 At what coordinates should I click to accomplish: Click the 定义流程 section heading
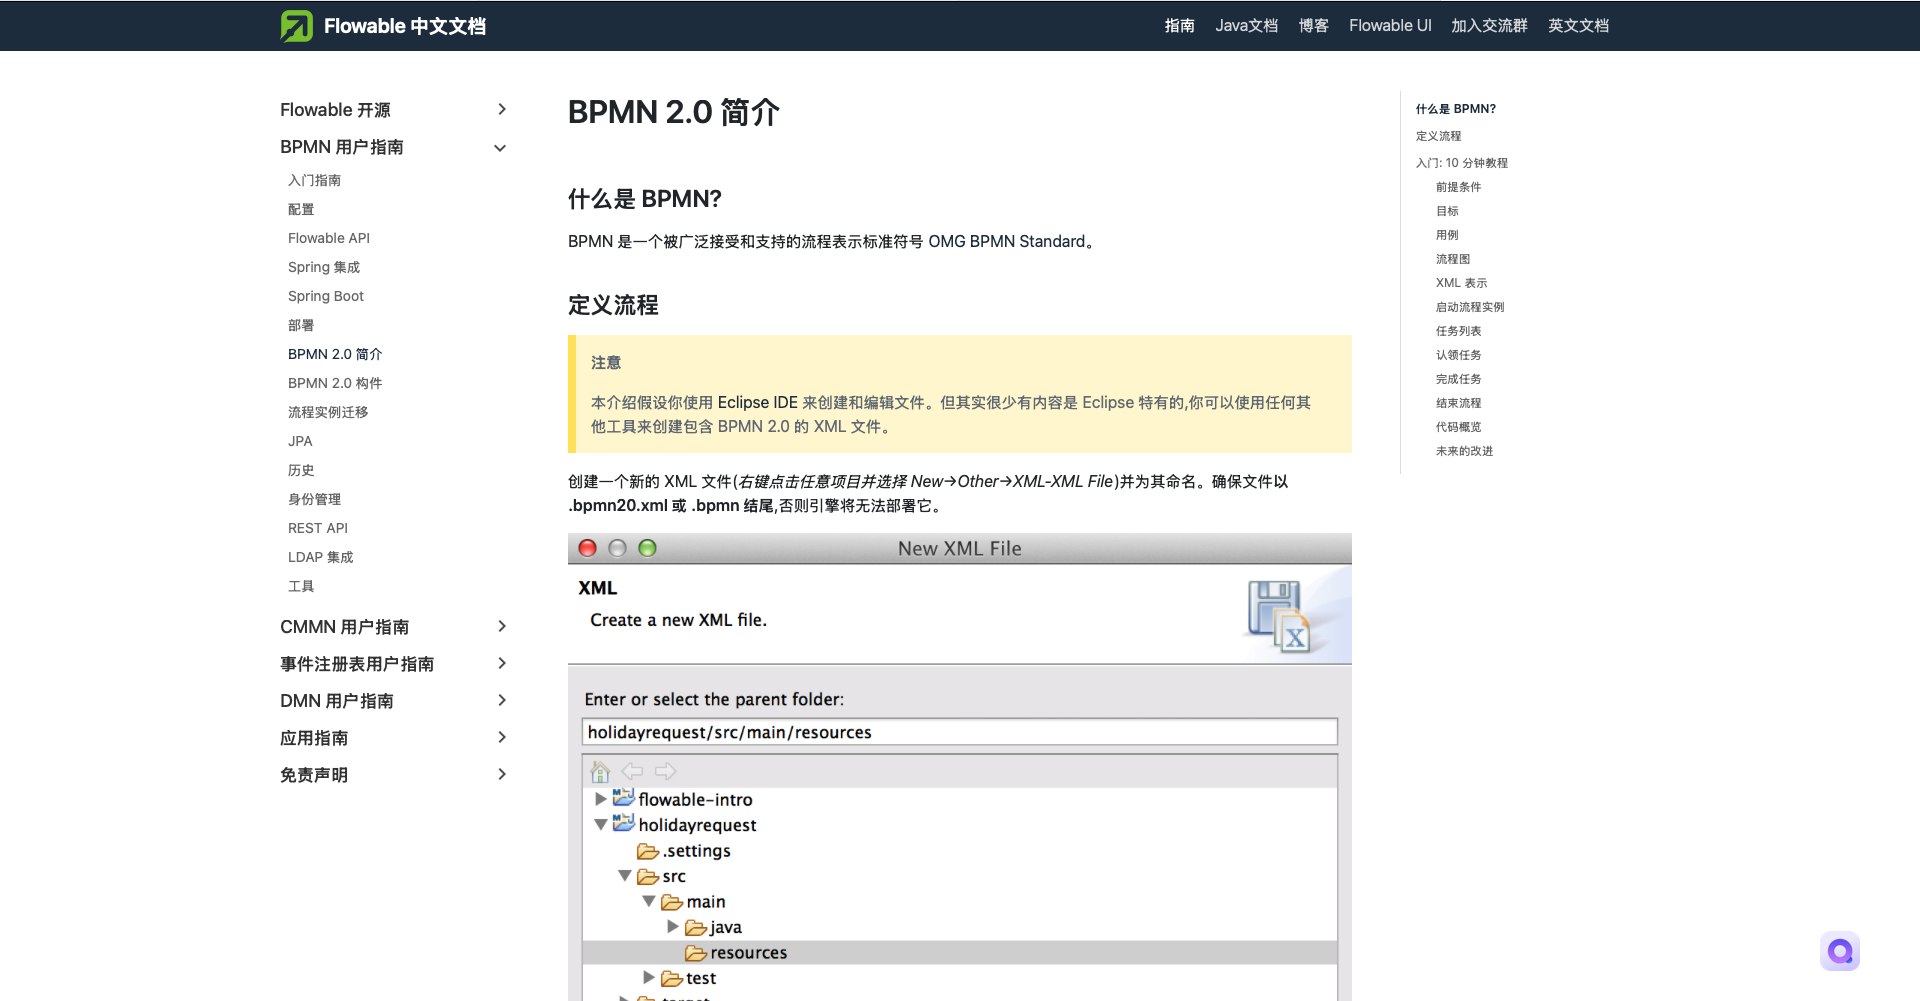coord(613,305)
